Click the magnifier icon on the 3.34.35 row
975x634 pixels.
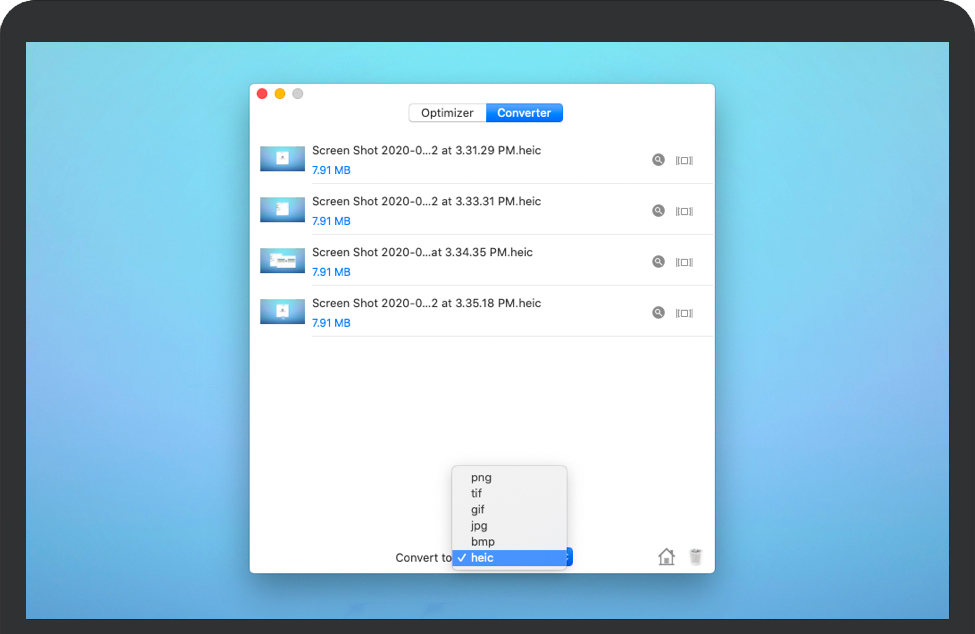658,262
